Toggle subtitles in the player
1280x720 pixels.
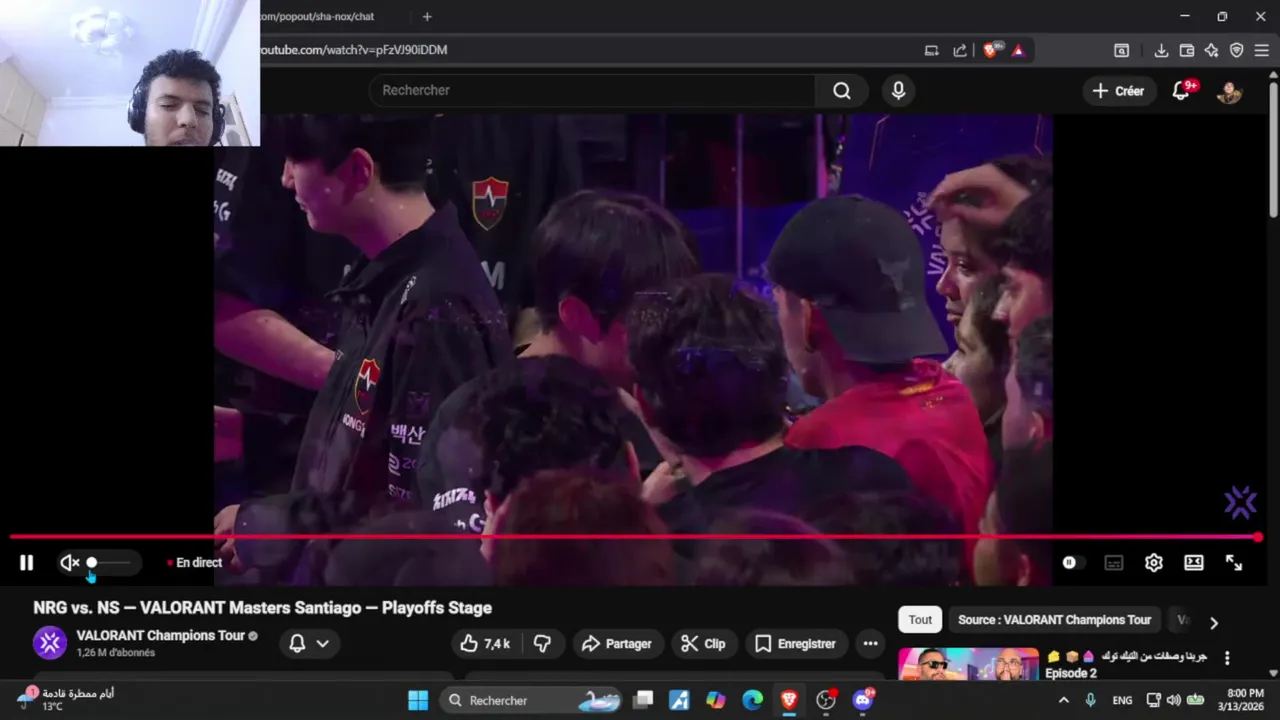1113,563
